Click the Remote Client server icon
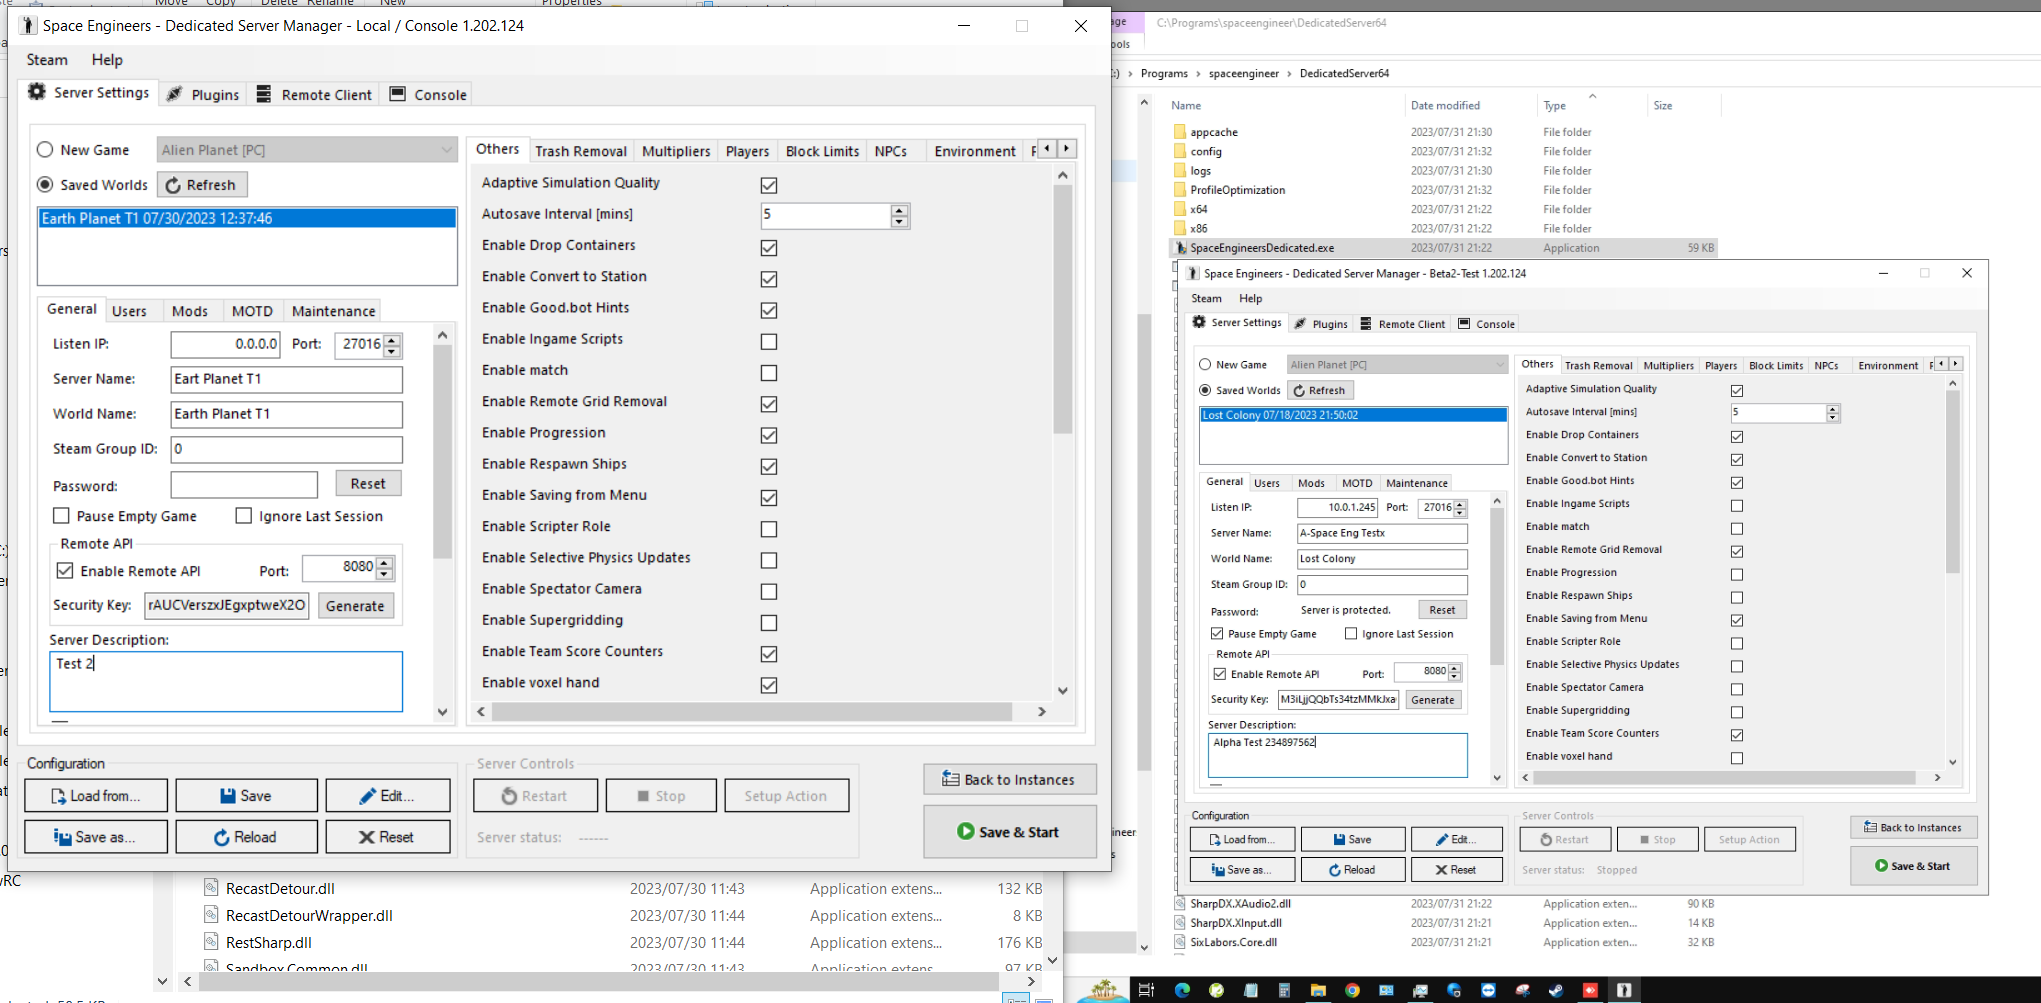 click(x=264, y=94)
